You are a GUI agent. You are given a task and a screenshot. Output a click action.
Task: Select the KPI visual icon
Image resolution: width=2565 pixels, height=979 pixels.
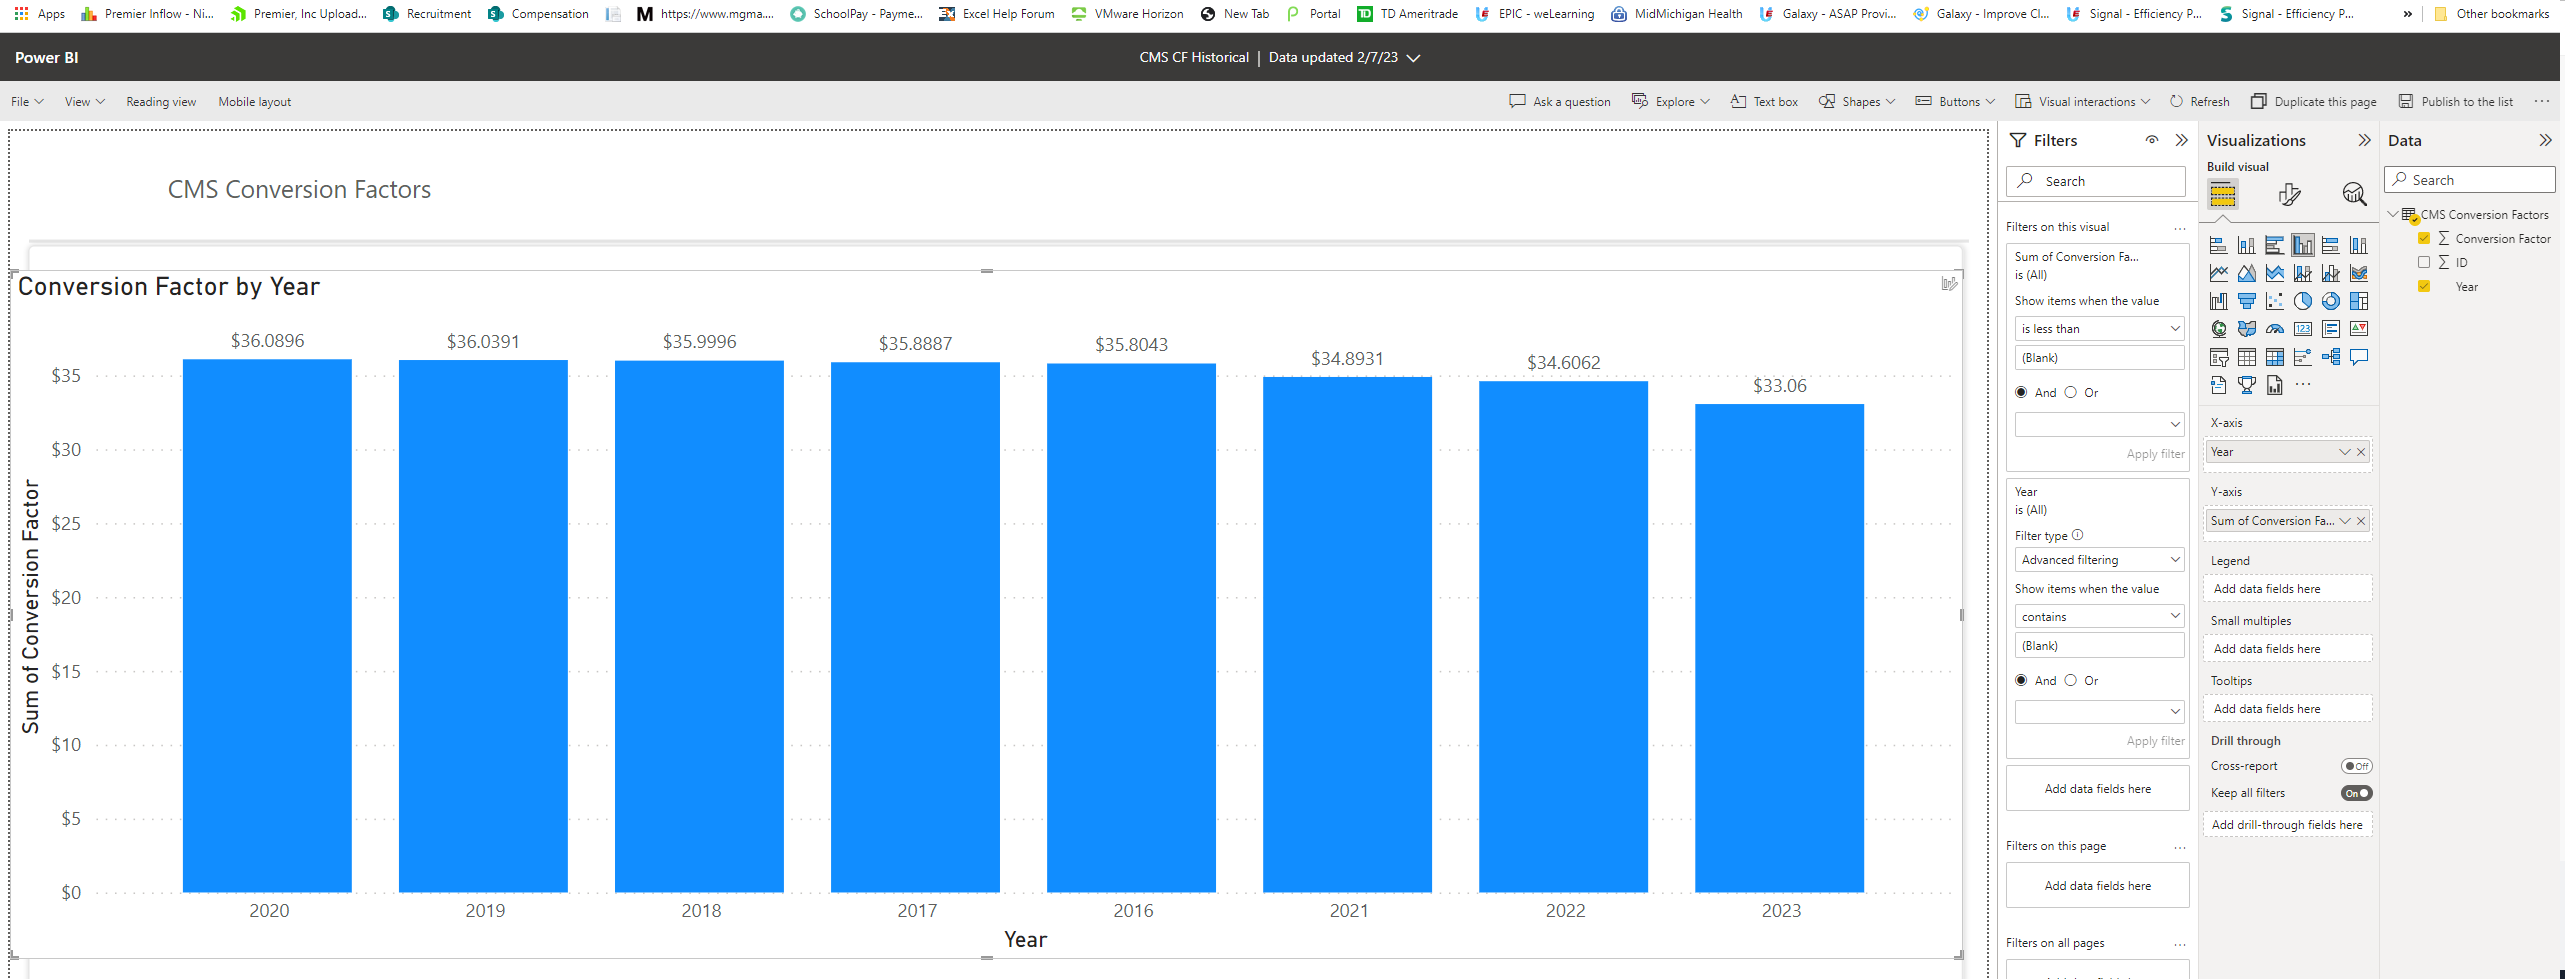pos(2358,329)
